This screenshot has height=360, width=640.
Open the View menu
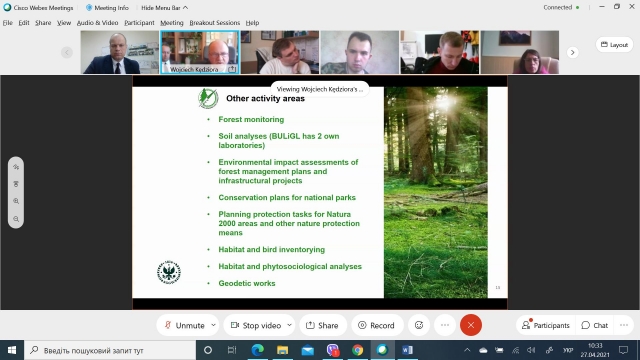pyautogui.click(x=64, y=23)
